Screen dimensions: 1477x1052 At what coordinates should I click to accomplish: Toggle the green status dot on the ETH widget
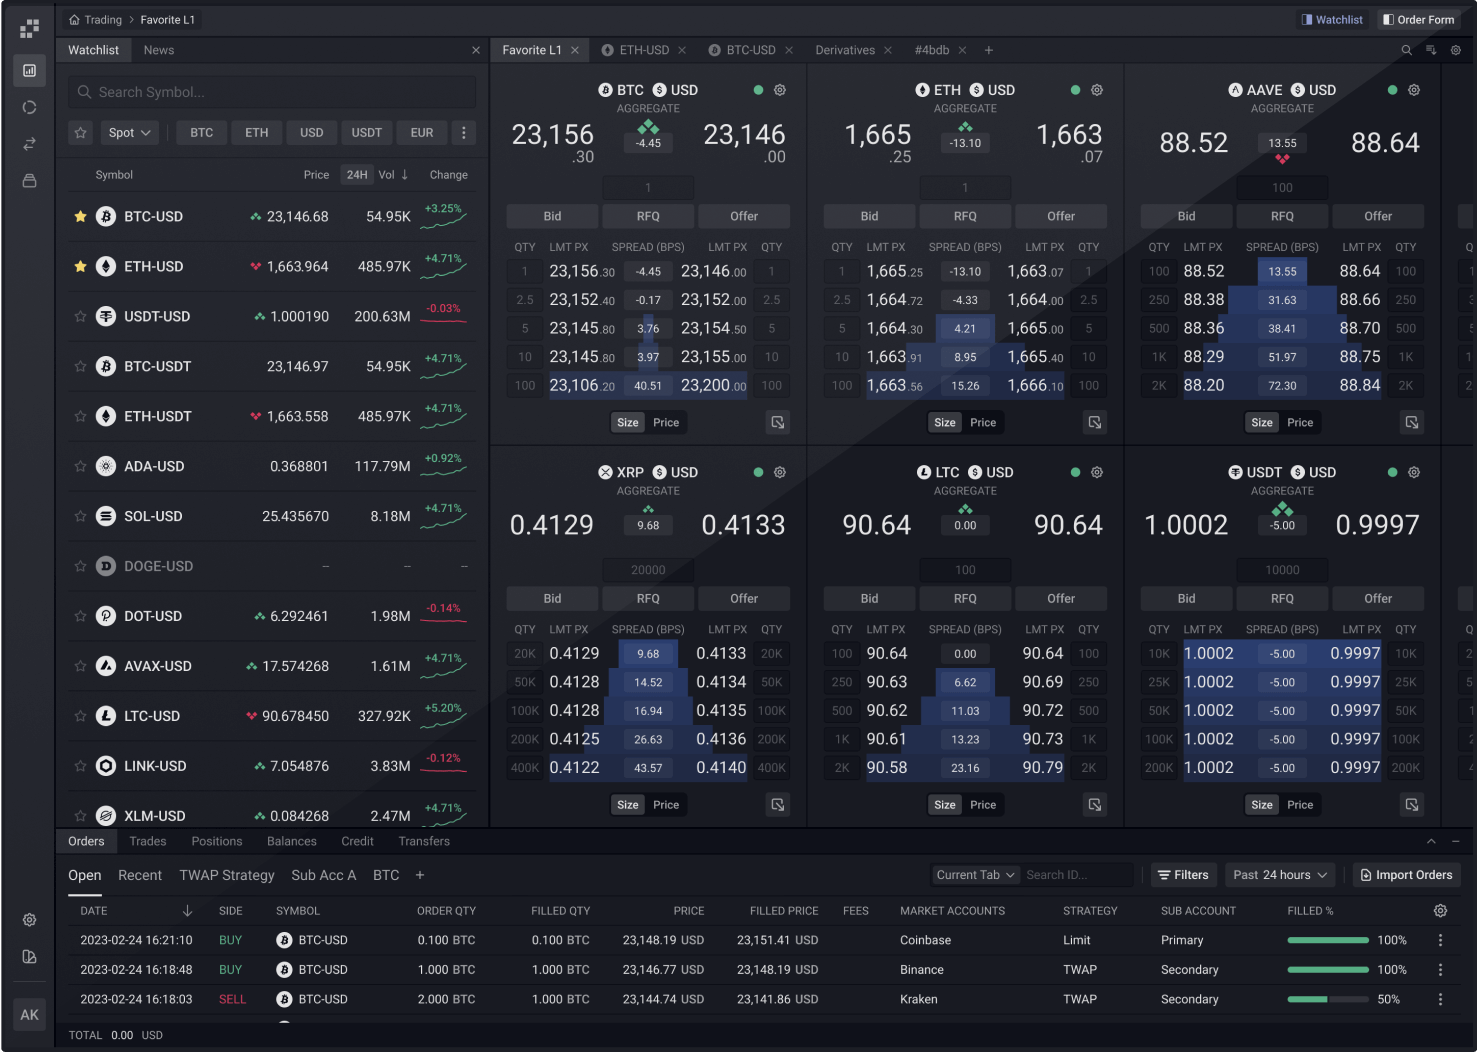tap(1075, 89)
